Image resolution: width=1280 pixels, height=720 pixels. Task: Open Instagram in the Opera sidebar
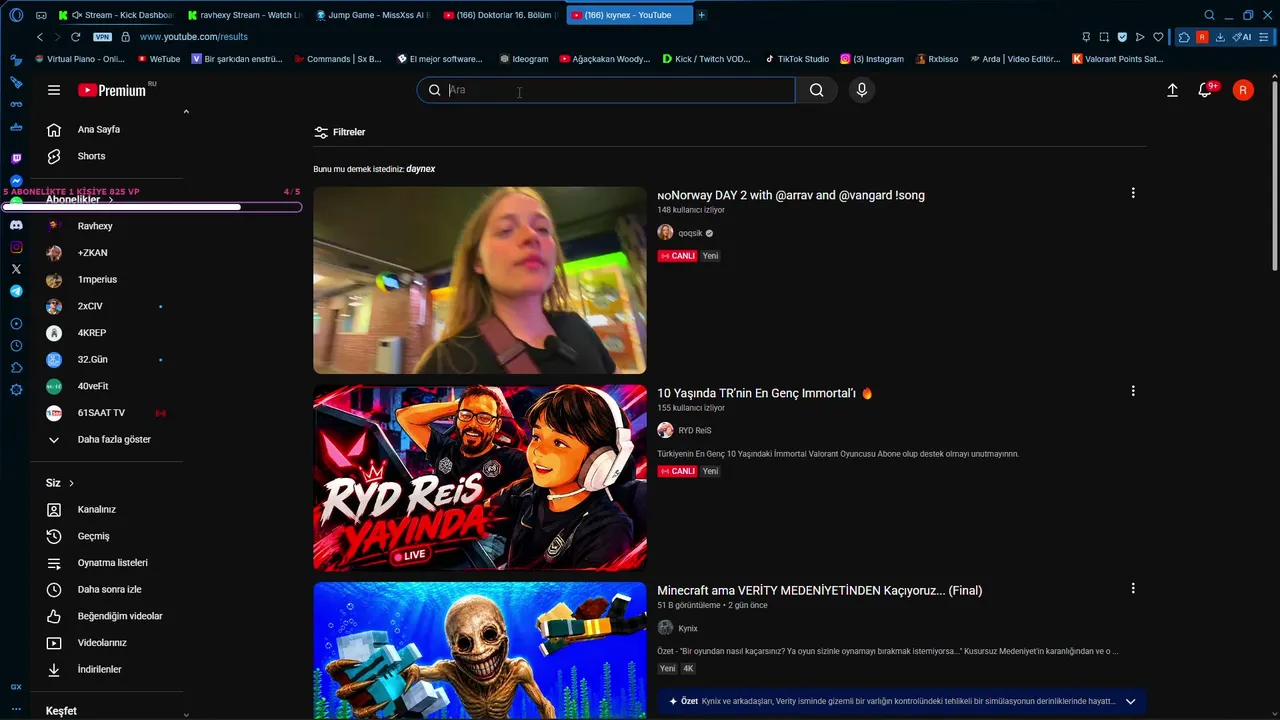tap(16, 247)
